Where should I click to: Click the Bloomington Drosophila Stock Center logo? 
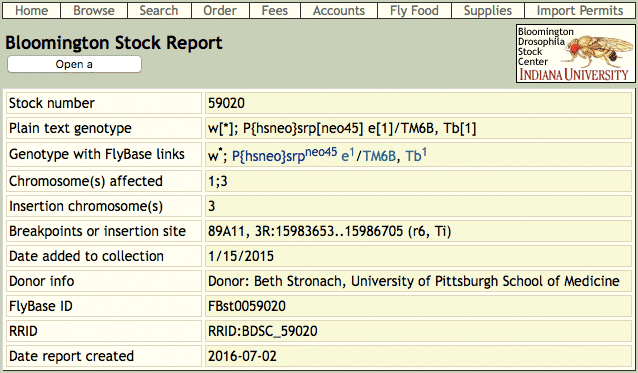point(575,54)
